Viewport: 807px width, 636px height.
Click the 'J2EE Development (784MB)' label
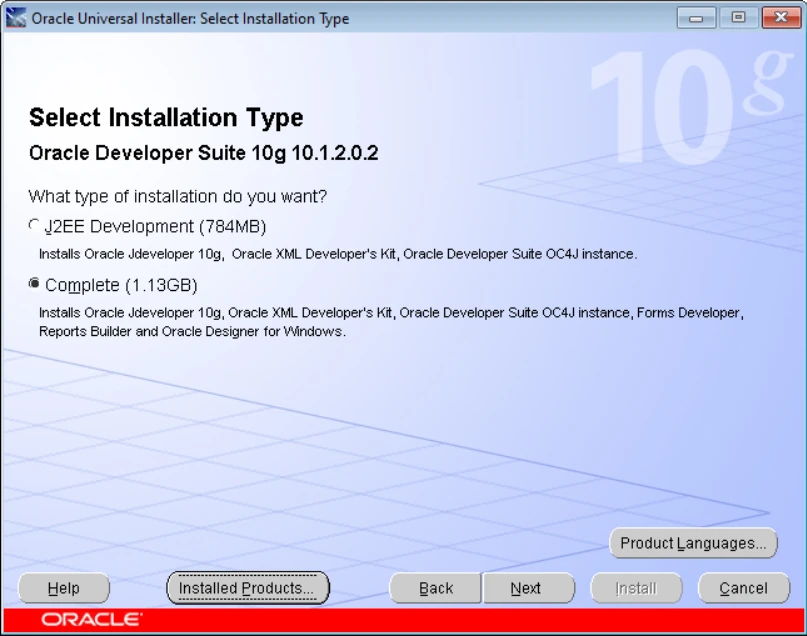tap(155, 226)
